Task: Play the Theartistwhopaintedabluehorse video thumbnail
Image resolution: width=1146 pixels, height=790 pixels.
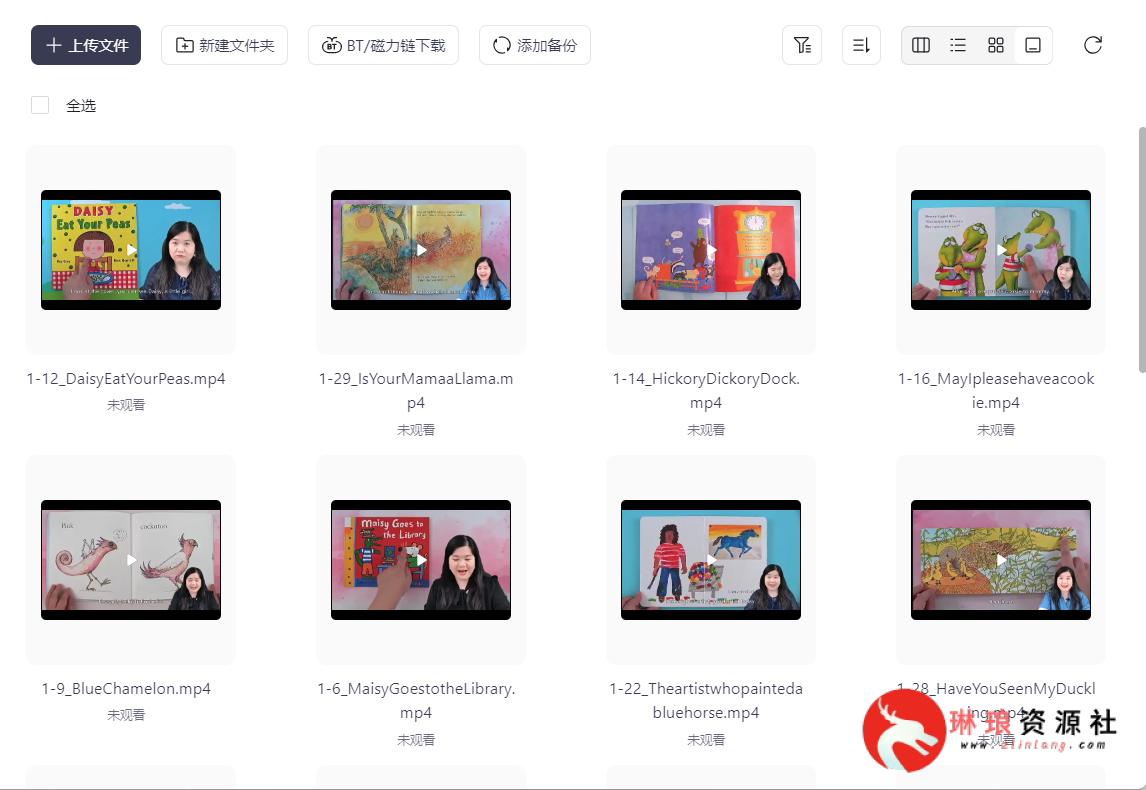Action: click(x=711, y=560)
